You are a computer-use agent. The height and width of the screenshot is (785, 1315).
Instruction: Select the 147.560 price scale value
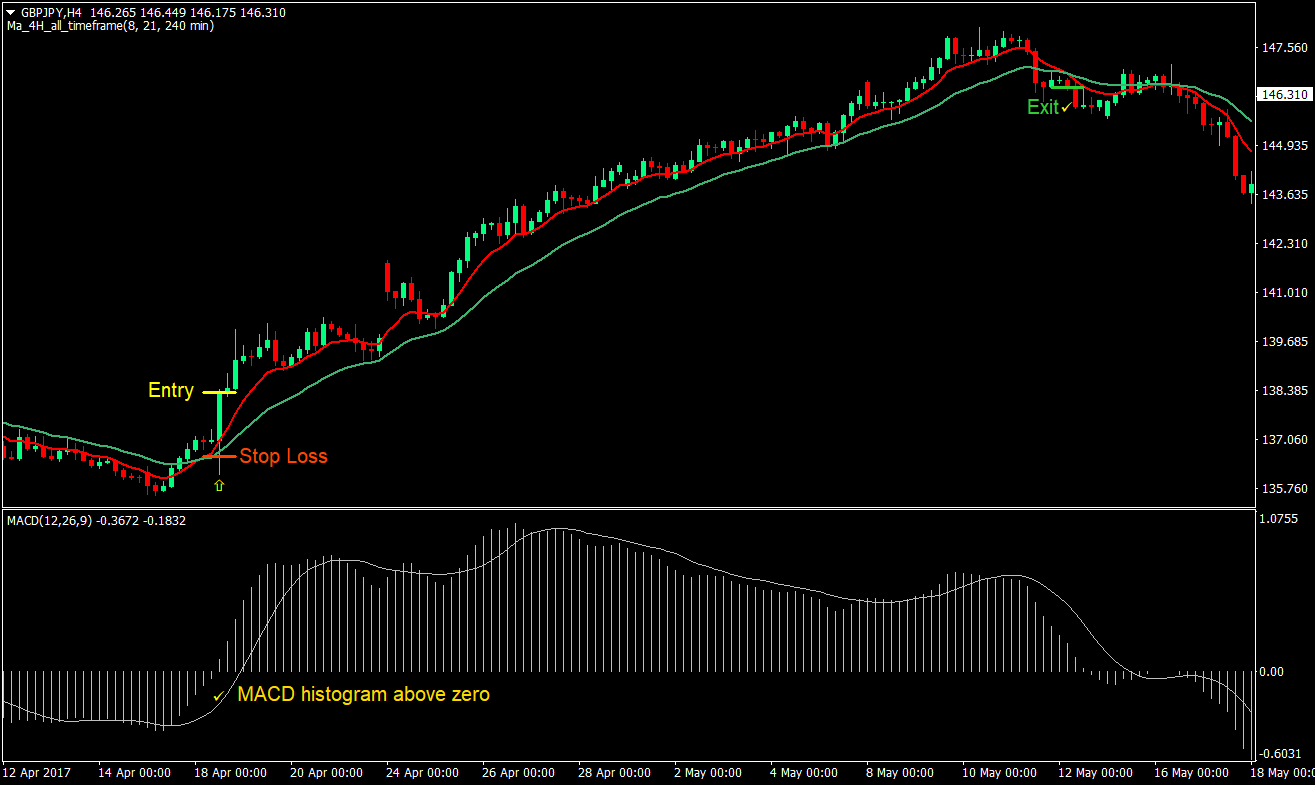1285,46
